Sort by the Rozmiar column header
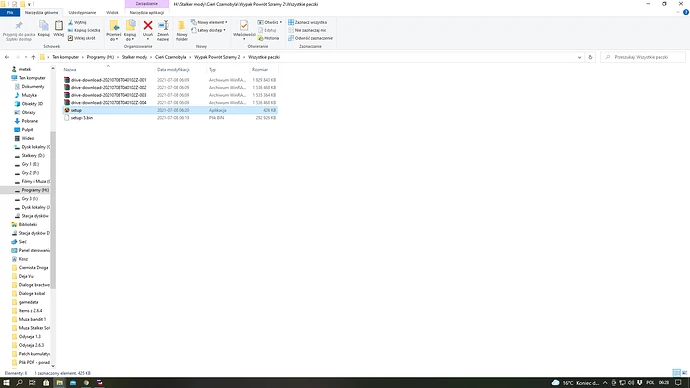 tap(264, 70)
